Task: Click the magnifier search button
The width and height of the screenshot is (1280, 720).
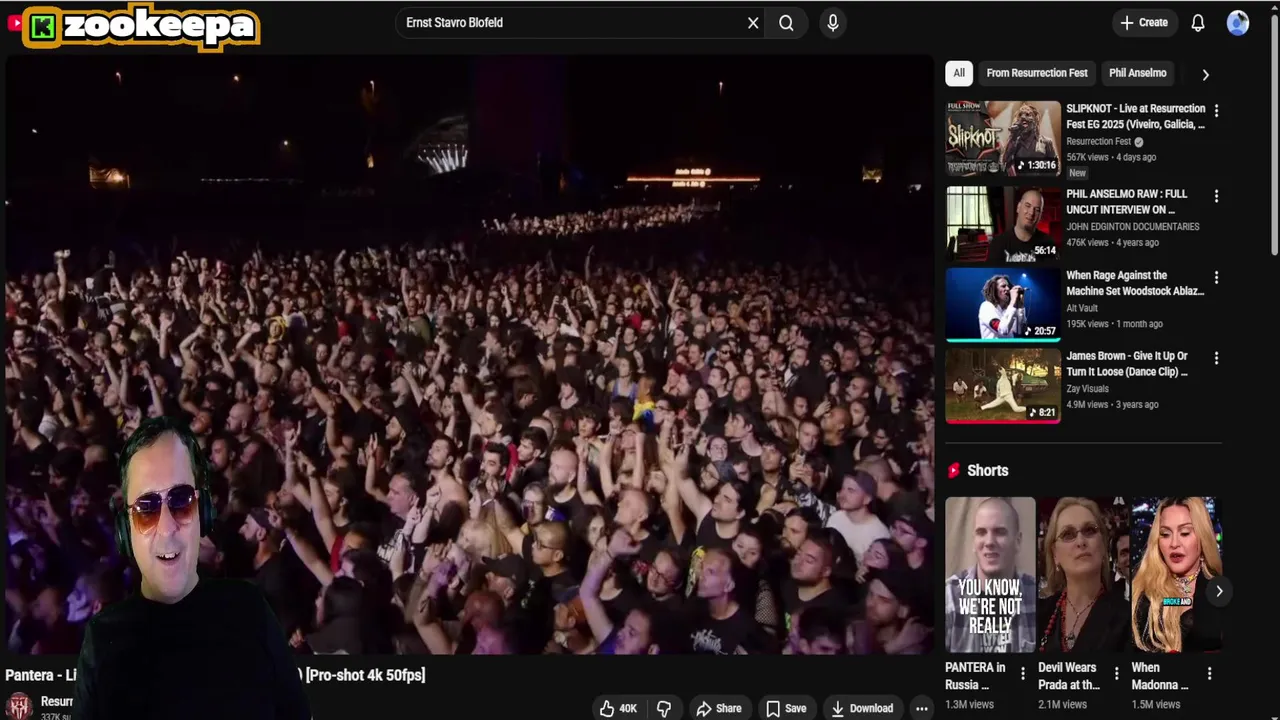Action: tap(786, 23)
